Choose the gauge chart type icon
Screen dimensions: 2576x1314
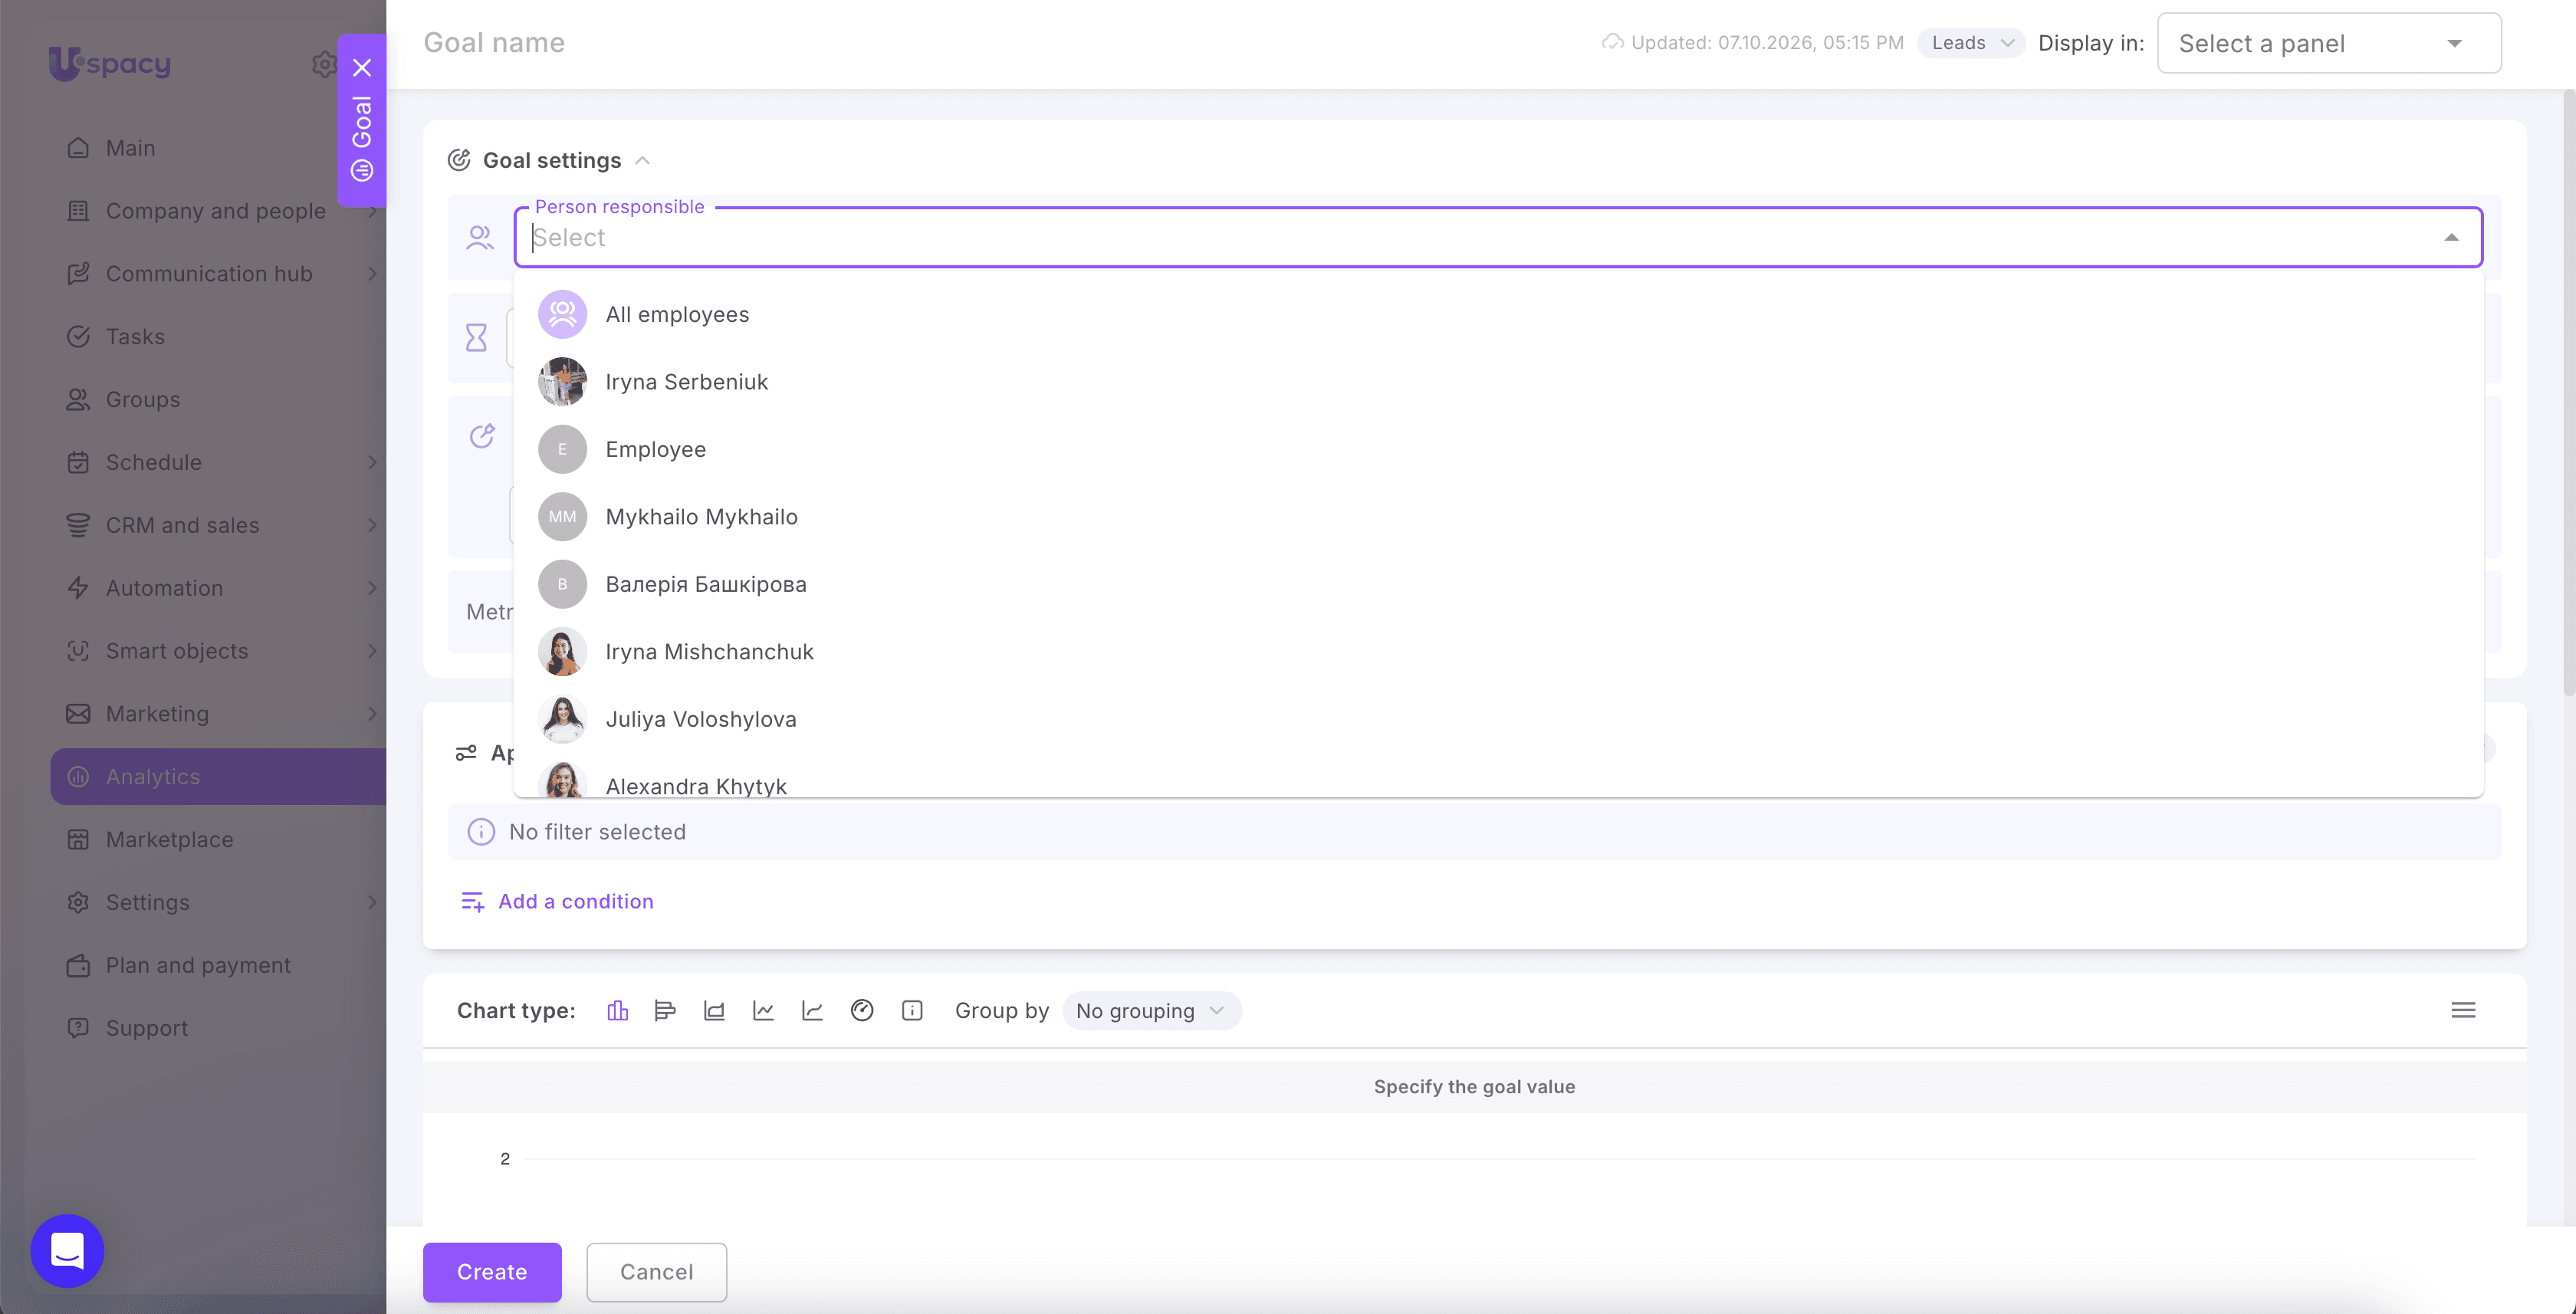[862, 1010]
